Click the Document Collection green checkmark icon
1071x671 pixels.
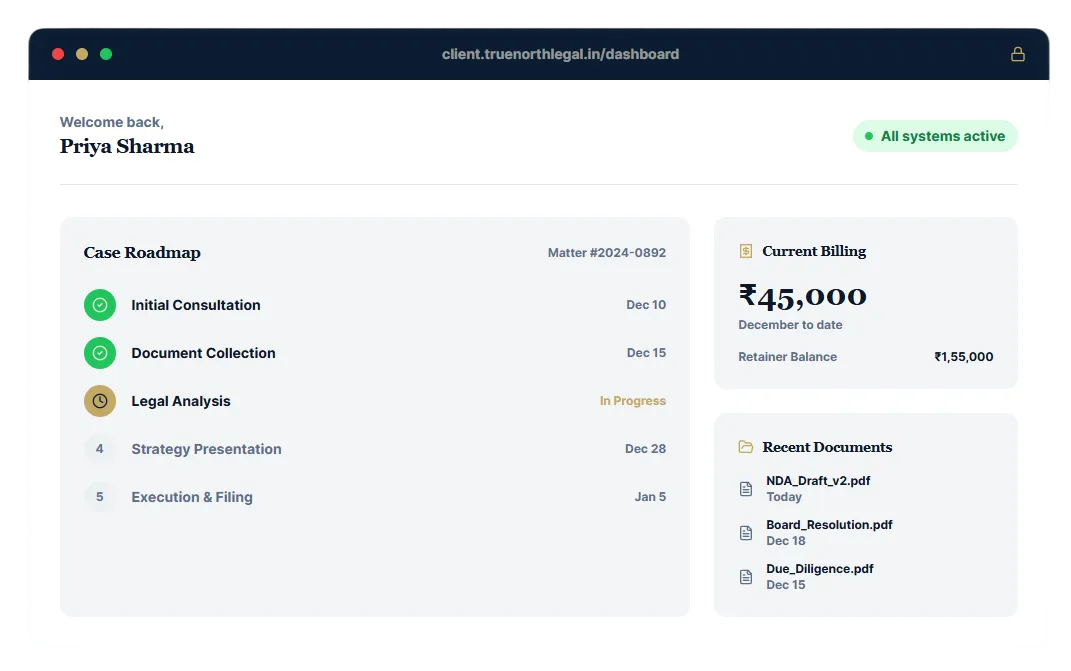point(100,353)
